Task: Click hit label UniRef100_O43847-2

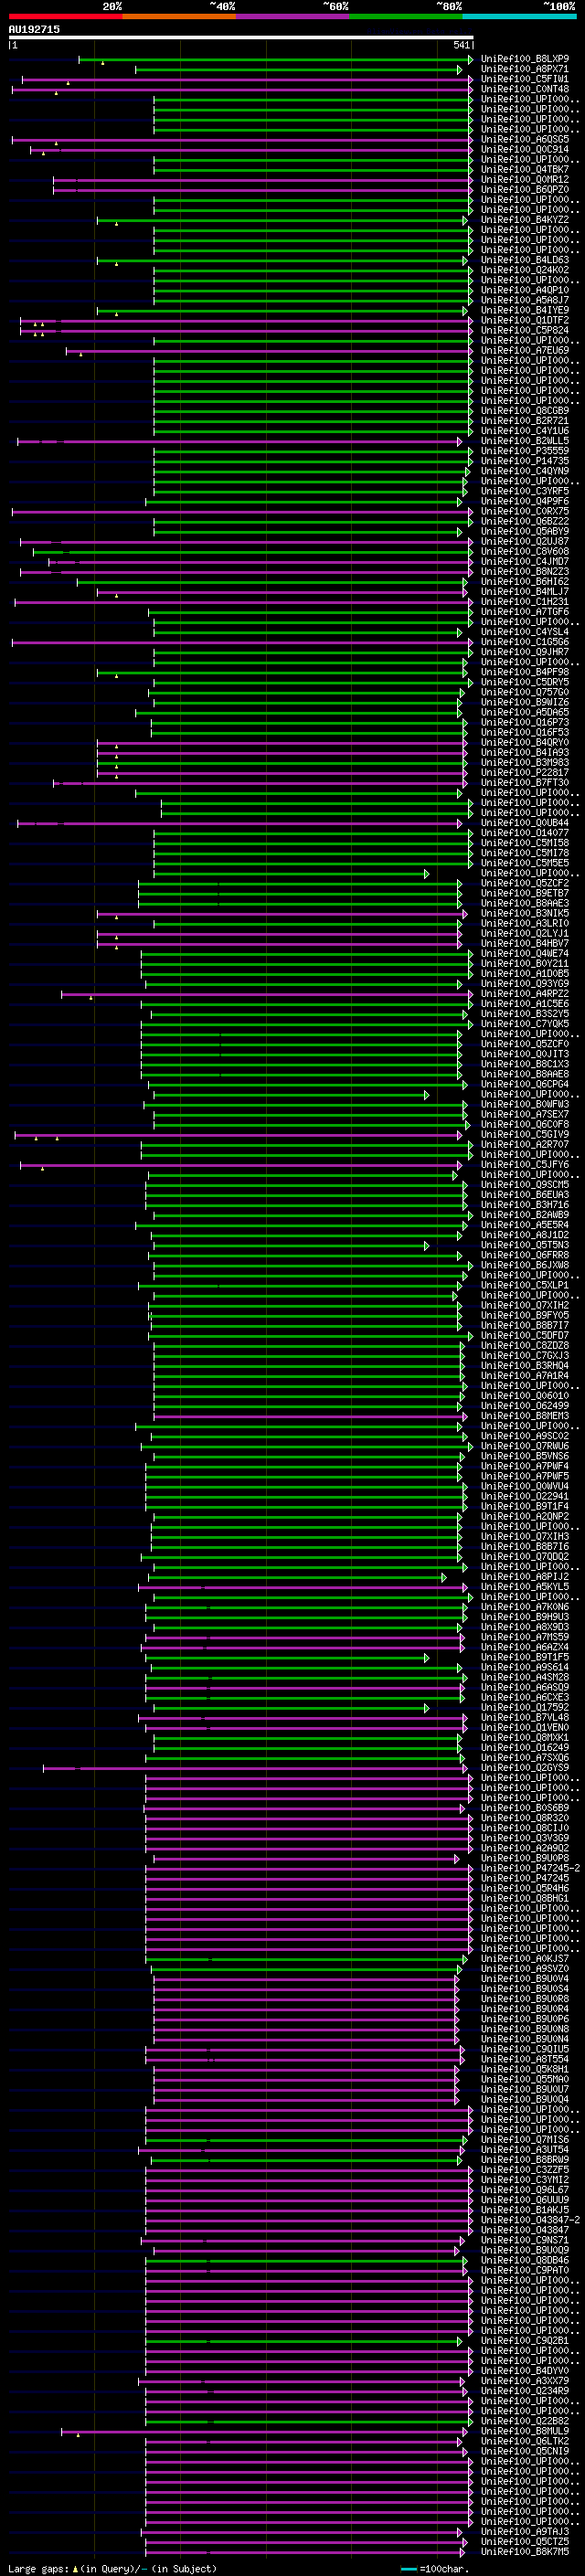Action: click(x=531, y=2220)
